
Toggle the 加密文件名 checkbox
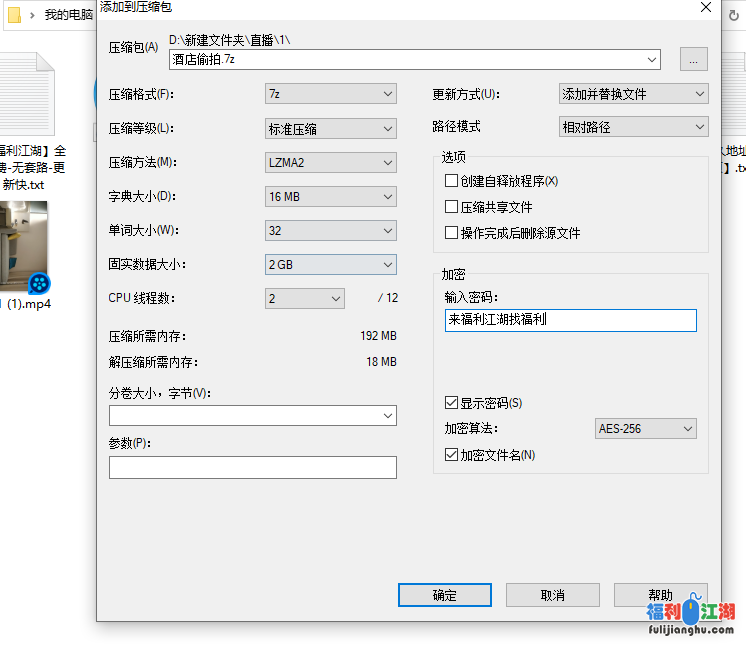click(x=452, y=455)
